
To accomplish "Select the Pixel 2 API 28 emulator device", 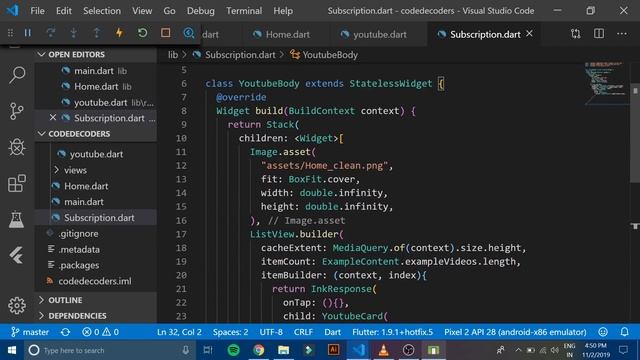I will pyautogui.click(x=515, y=332).
